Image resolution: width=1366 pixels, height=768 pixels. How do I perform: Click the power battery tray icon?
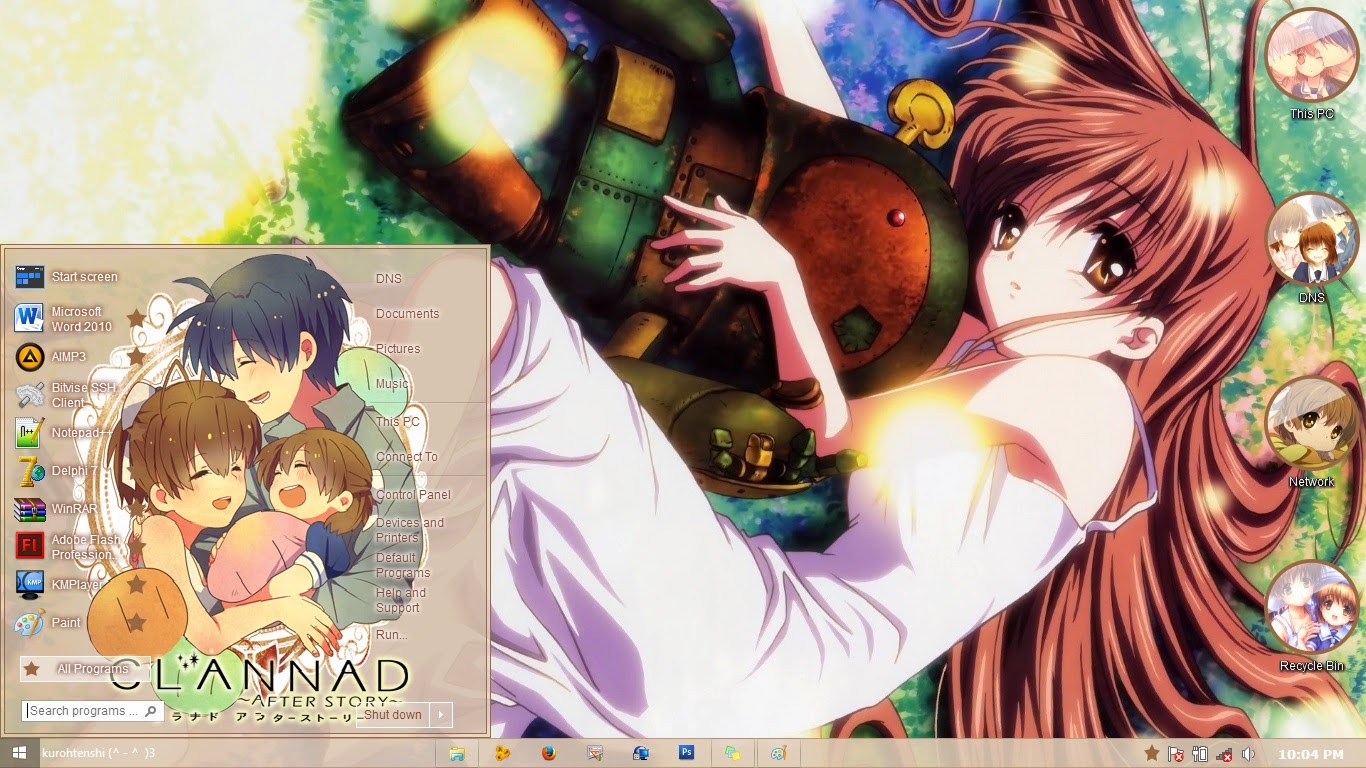pos(1200,754)
